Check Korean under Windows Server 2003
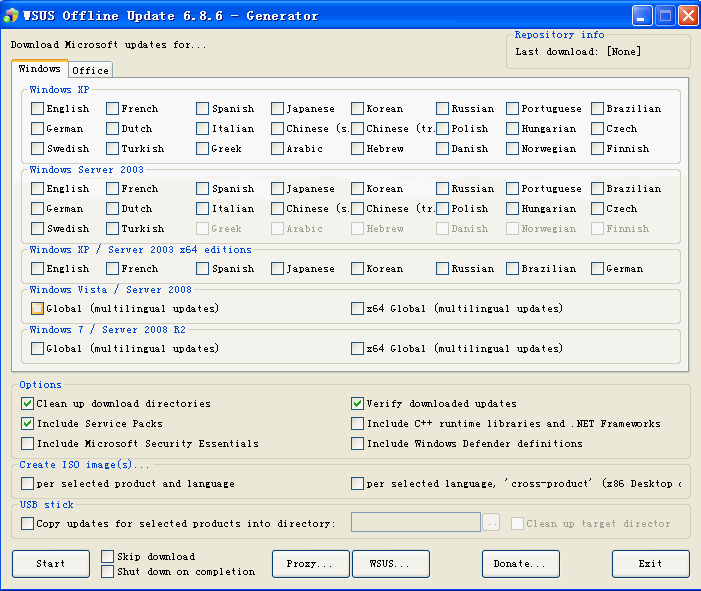The height and width of the screenshot is (591, 701). 358,189
